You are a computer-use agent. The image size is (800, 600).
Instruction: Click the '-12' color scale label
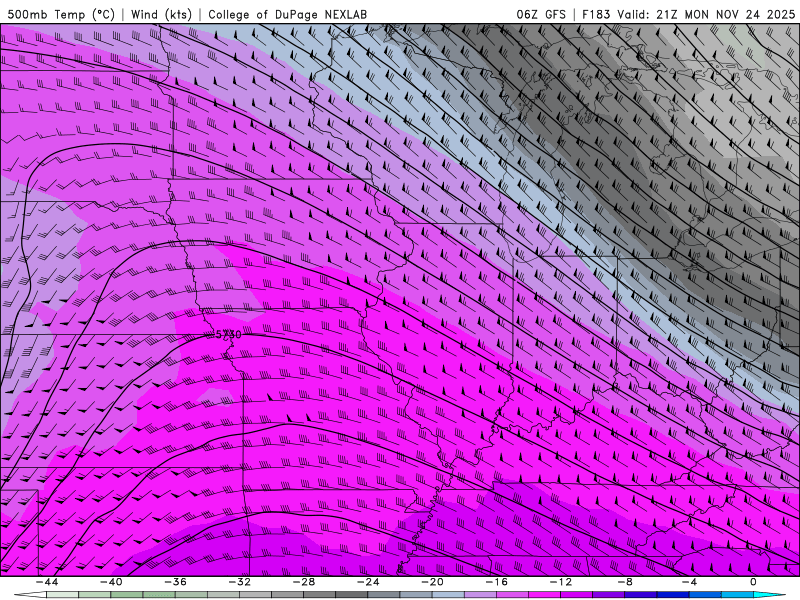point(561,582)
